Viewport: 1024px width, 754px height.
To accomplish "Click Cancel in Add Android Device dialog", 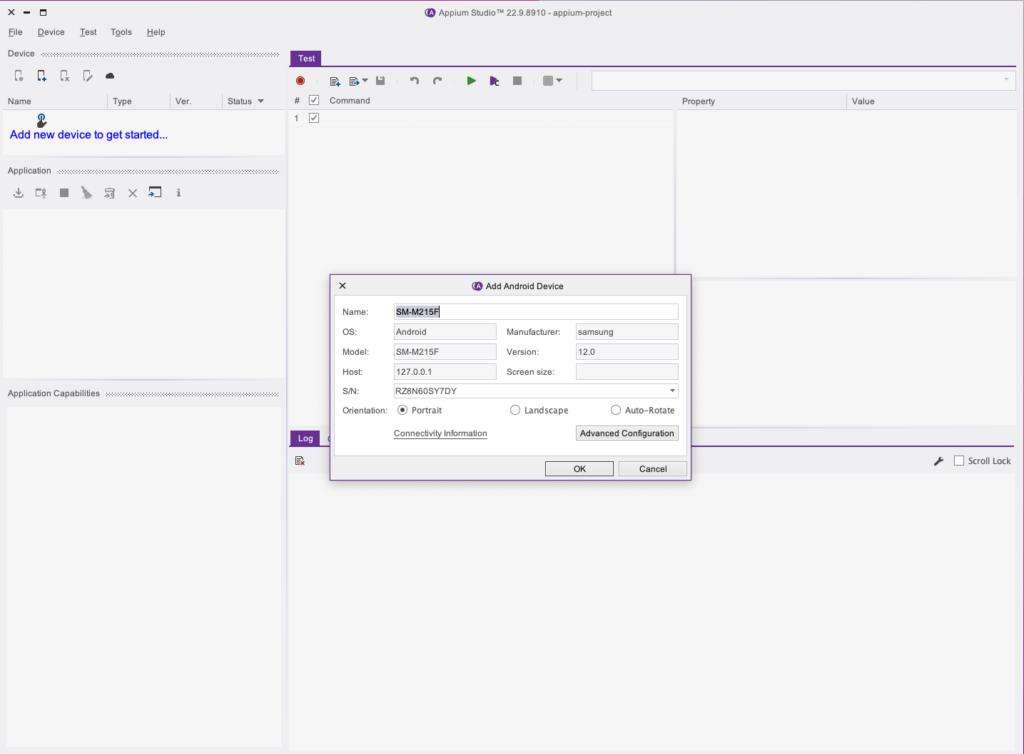I will [652, 469].
